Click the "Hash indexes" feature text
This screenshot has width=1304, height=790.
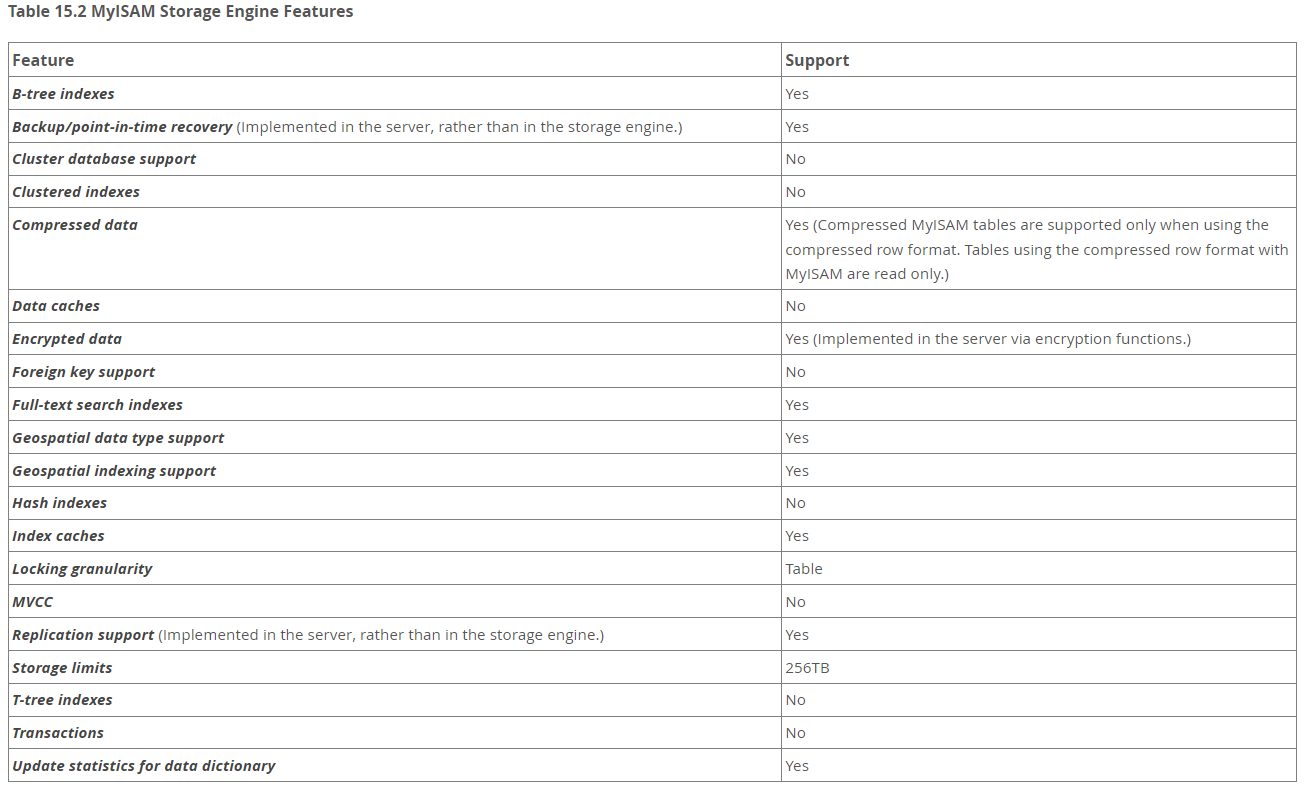click(x=59, y=503)
